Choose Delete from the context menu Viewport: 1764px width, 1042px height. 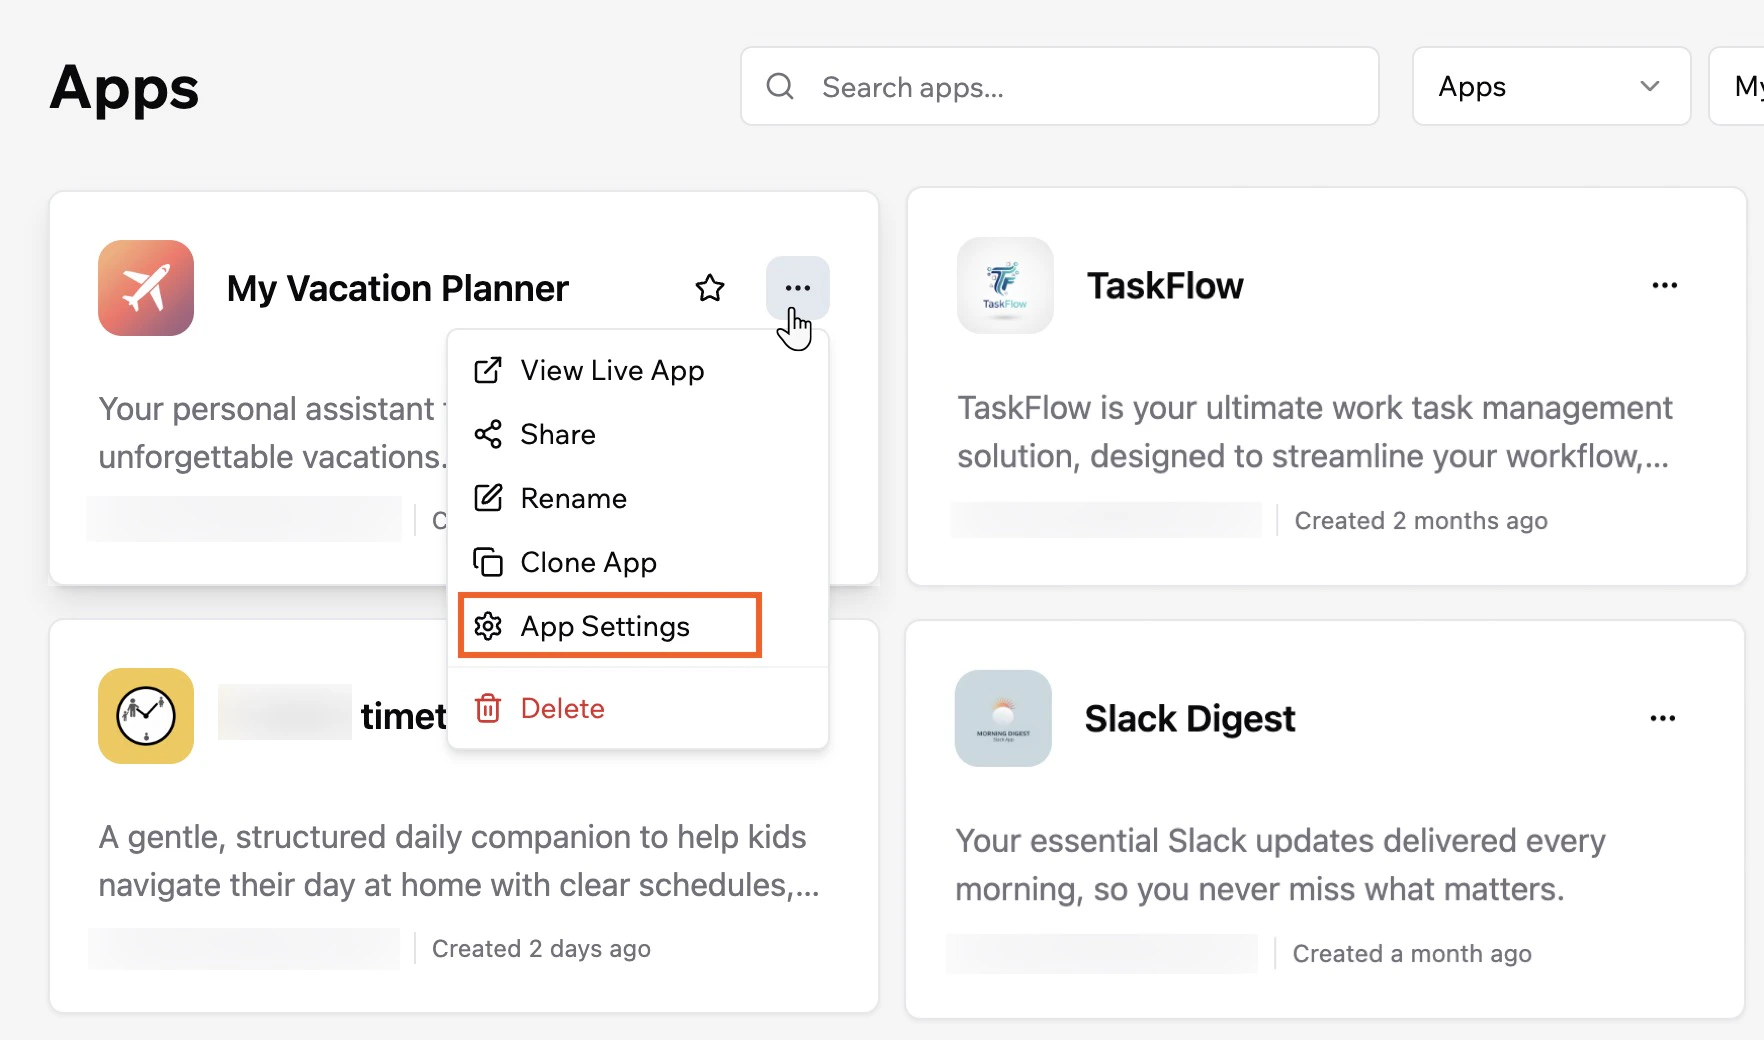(562, 708)
